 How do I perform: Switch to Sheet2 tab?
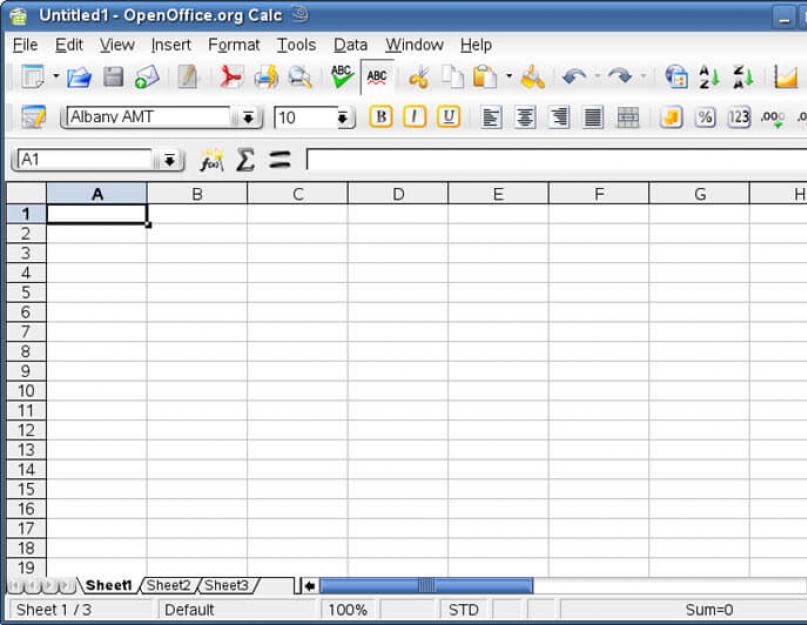(169, 585)
